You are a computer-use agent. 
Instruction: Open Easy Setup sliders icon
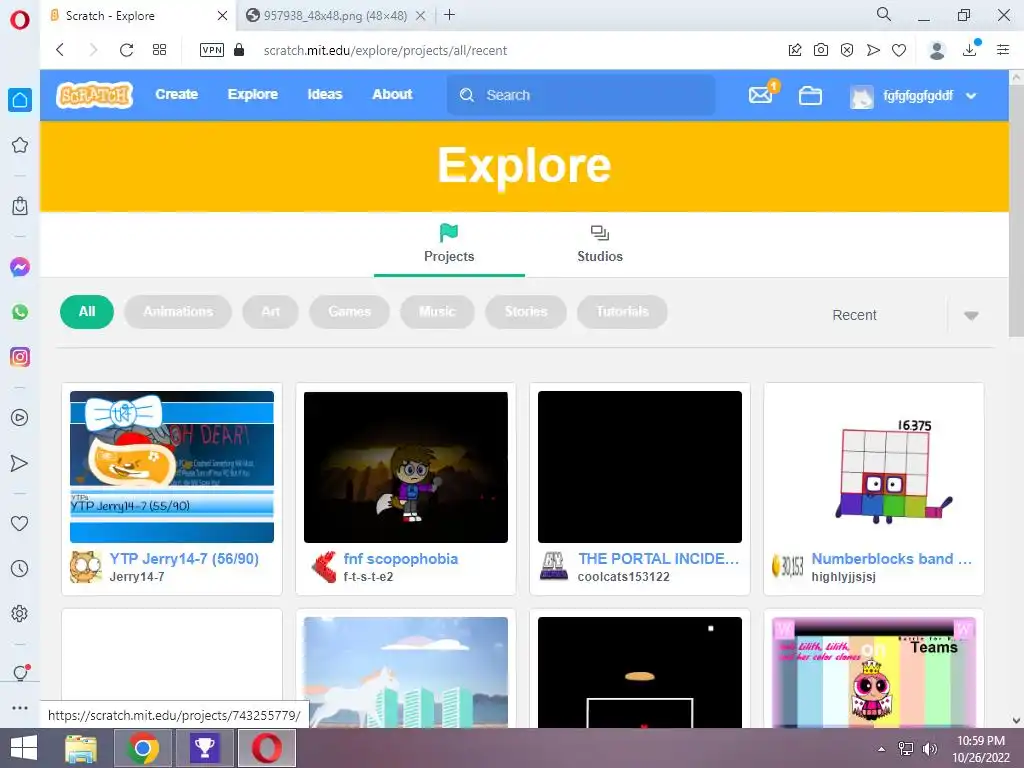[1003, 50]
